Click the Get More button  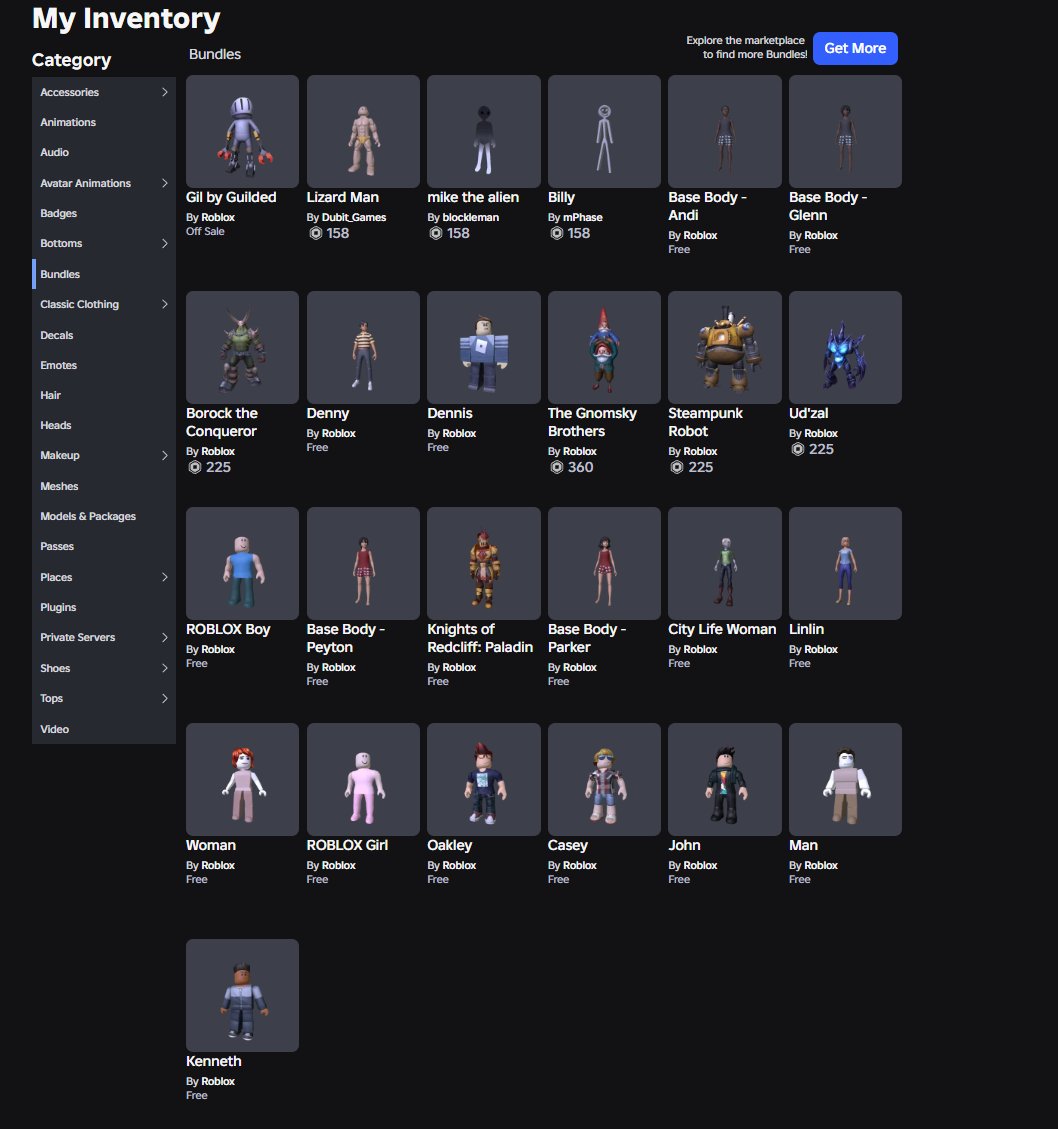[855, 48]
